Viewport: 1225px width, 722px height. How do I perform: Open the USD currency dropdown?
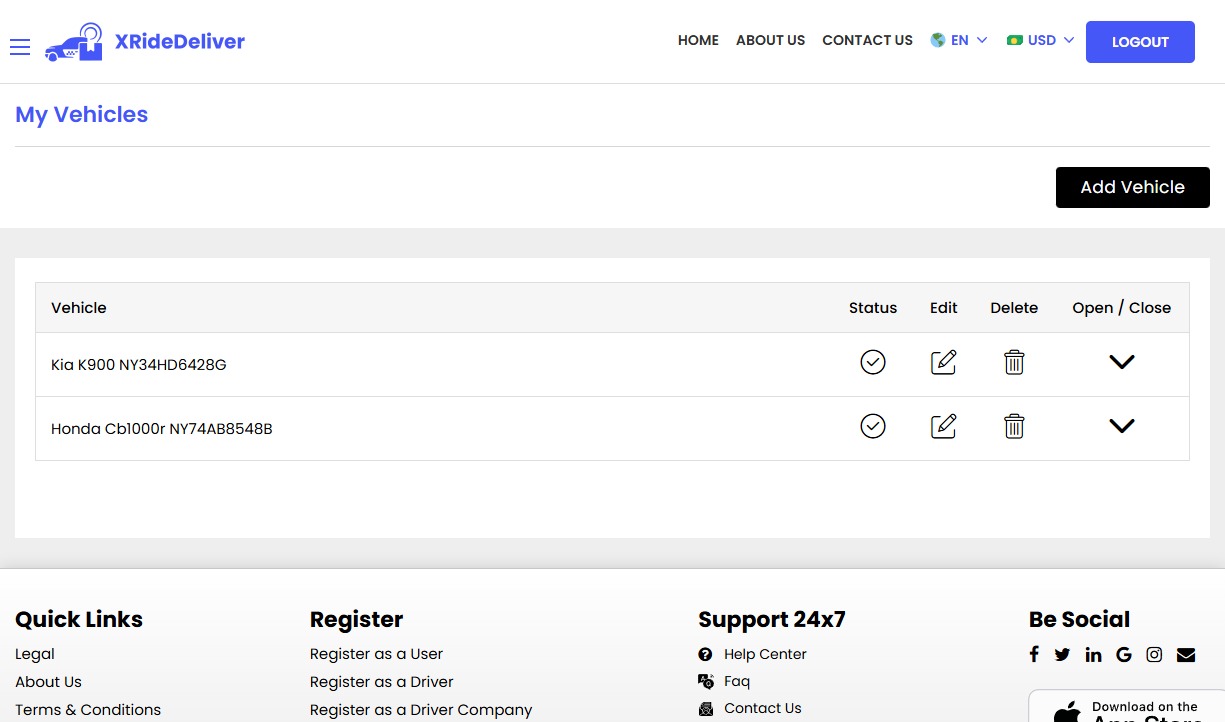click(x=1041, y=41)
